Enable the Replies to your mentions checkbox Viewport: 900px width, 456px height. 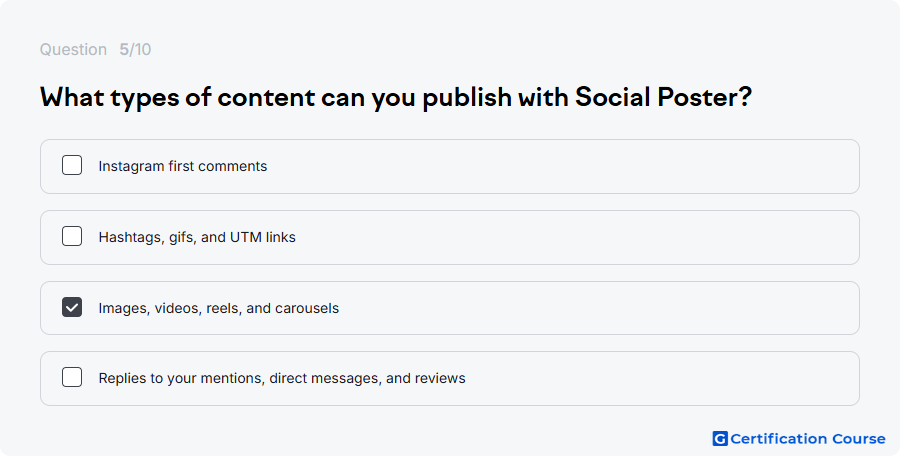pos(72,377)
